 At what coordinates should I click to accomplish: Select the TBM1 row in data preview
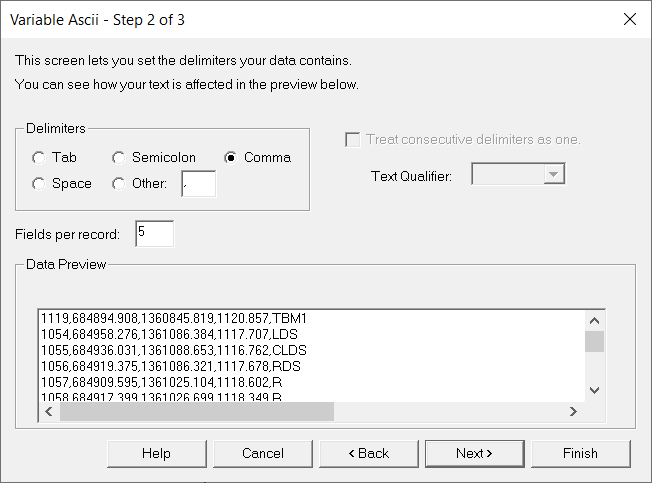pyautogui.click(x=175, y=318)
